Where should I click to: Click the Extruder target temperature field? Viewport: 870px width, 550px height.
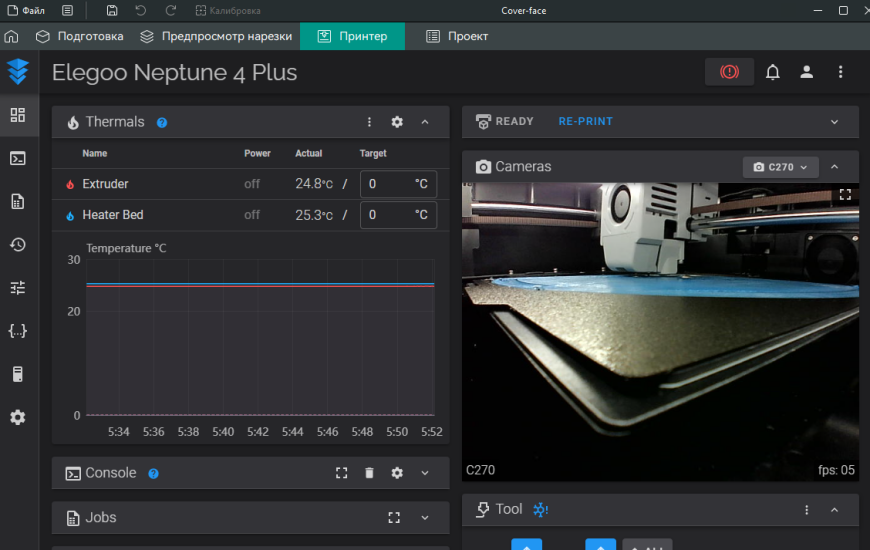pos(385,185)
